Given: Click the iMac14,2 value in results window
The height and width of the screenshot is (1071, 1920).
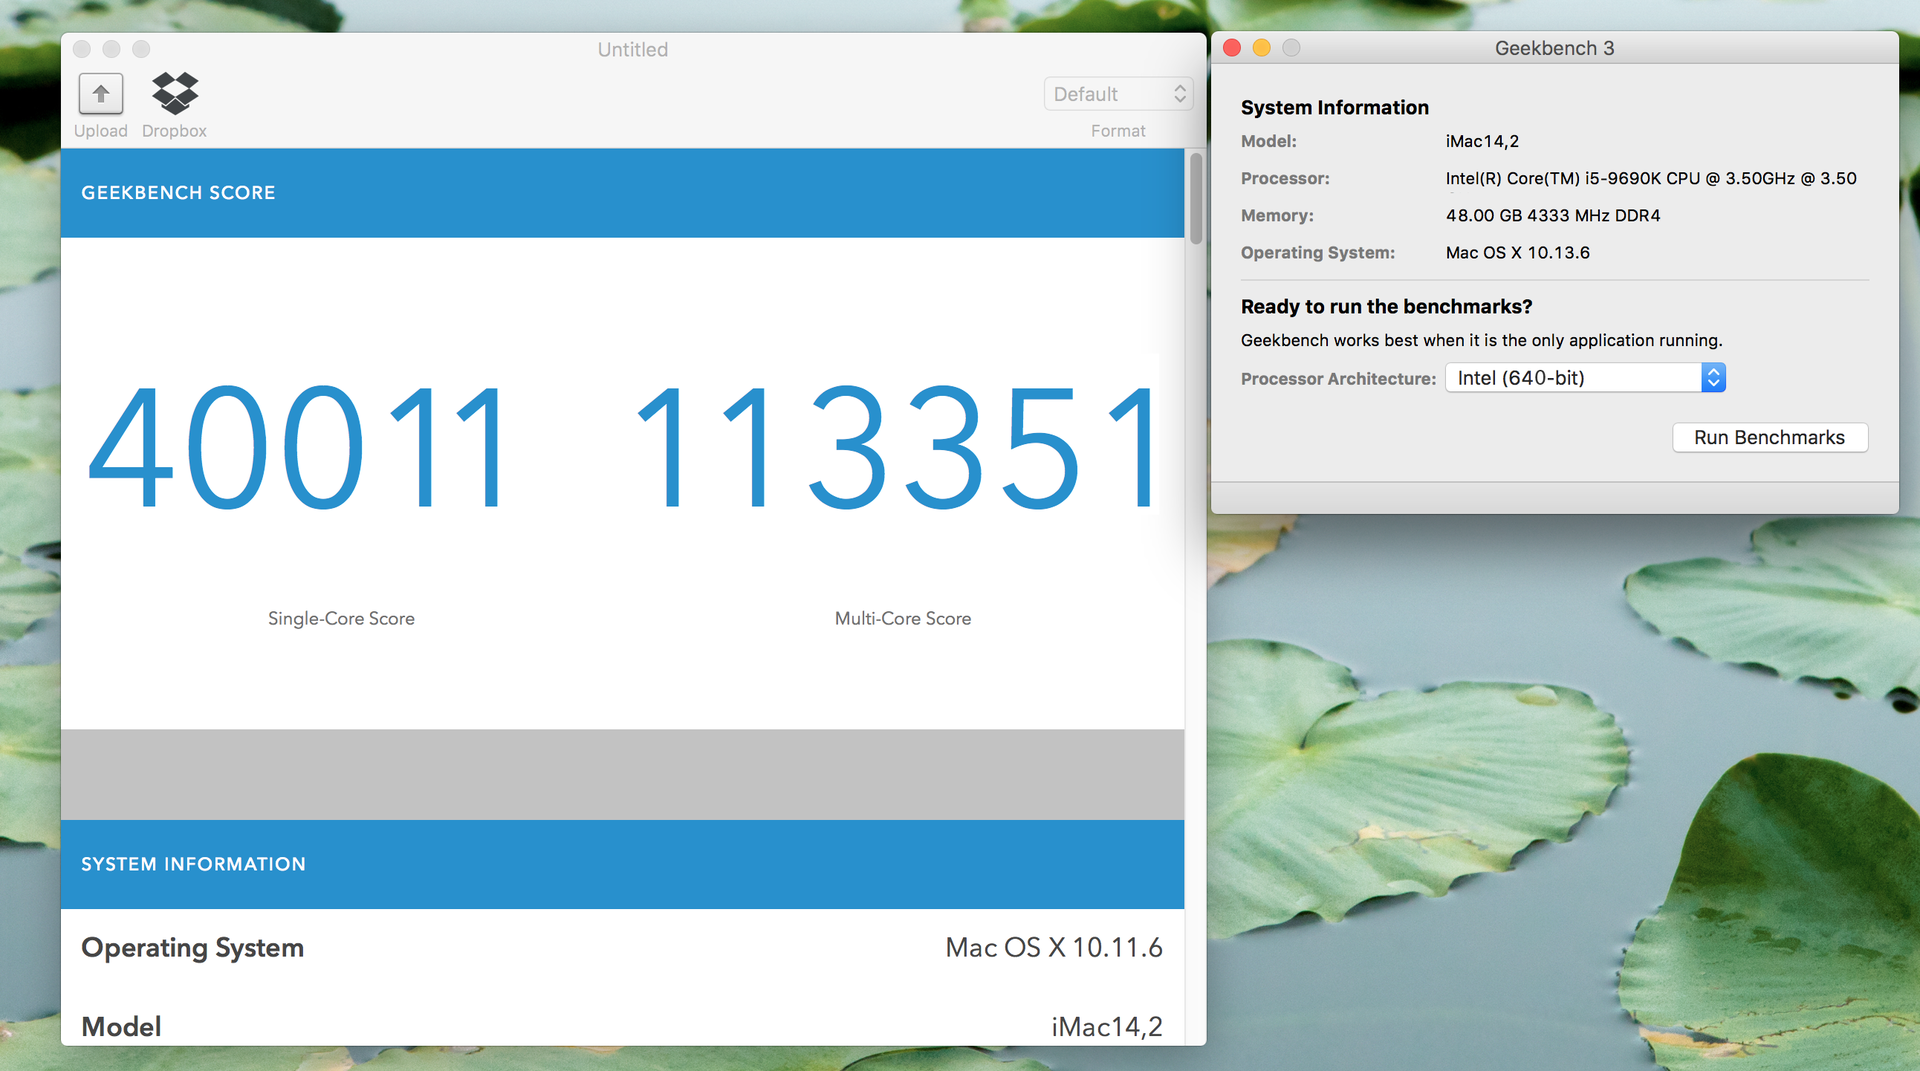Looking at the screenshot, I should (x=1107, y=1027).
